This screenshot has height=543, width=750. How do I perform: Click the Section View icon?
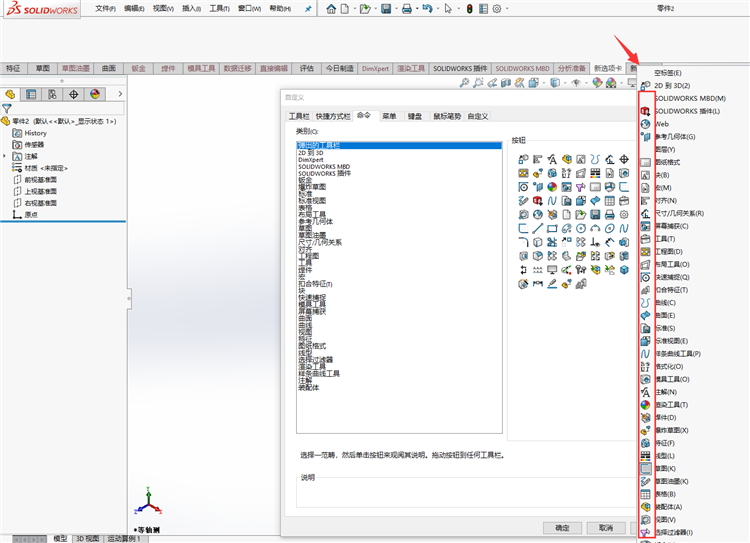click(506, 83)
